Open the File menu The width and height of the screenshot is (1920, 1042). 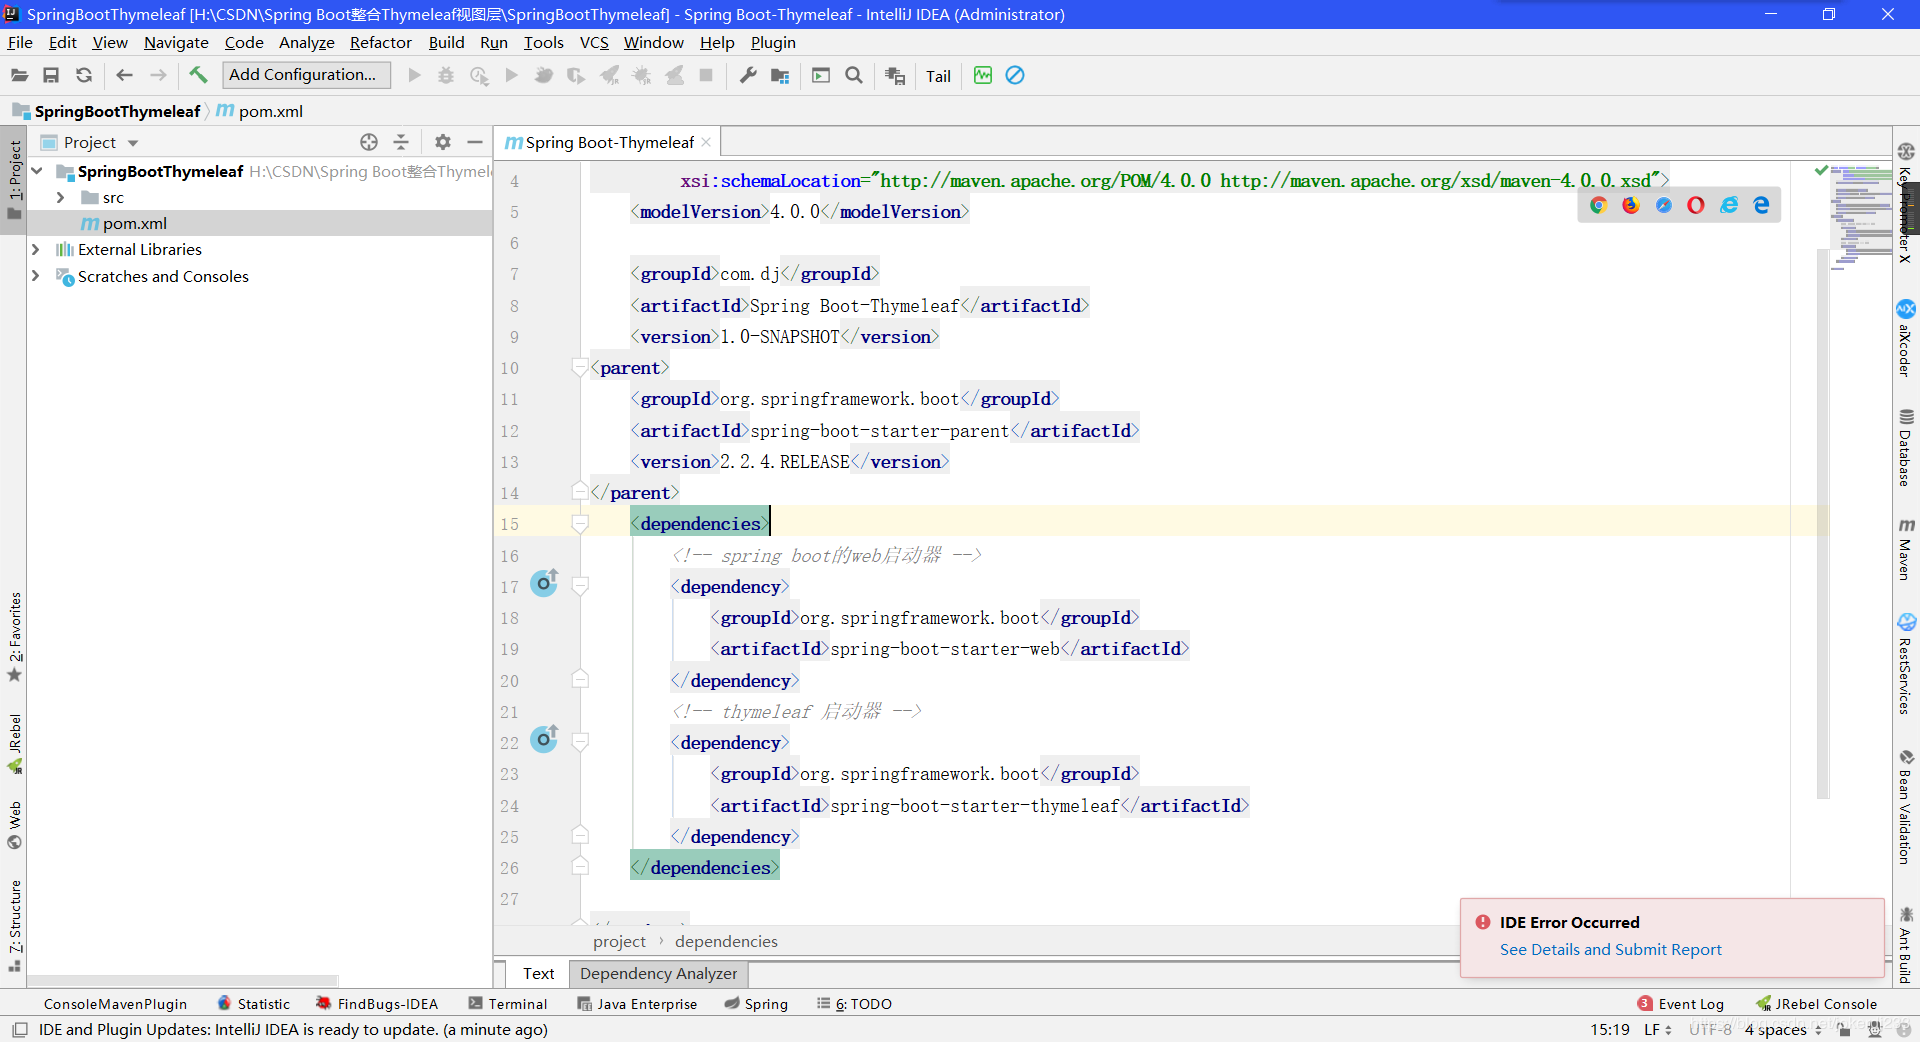pyautogui.click(x=20, y=42)
